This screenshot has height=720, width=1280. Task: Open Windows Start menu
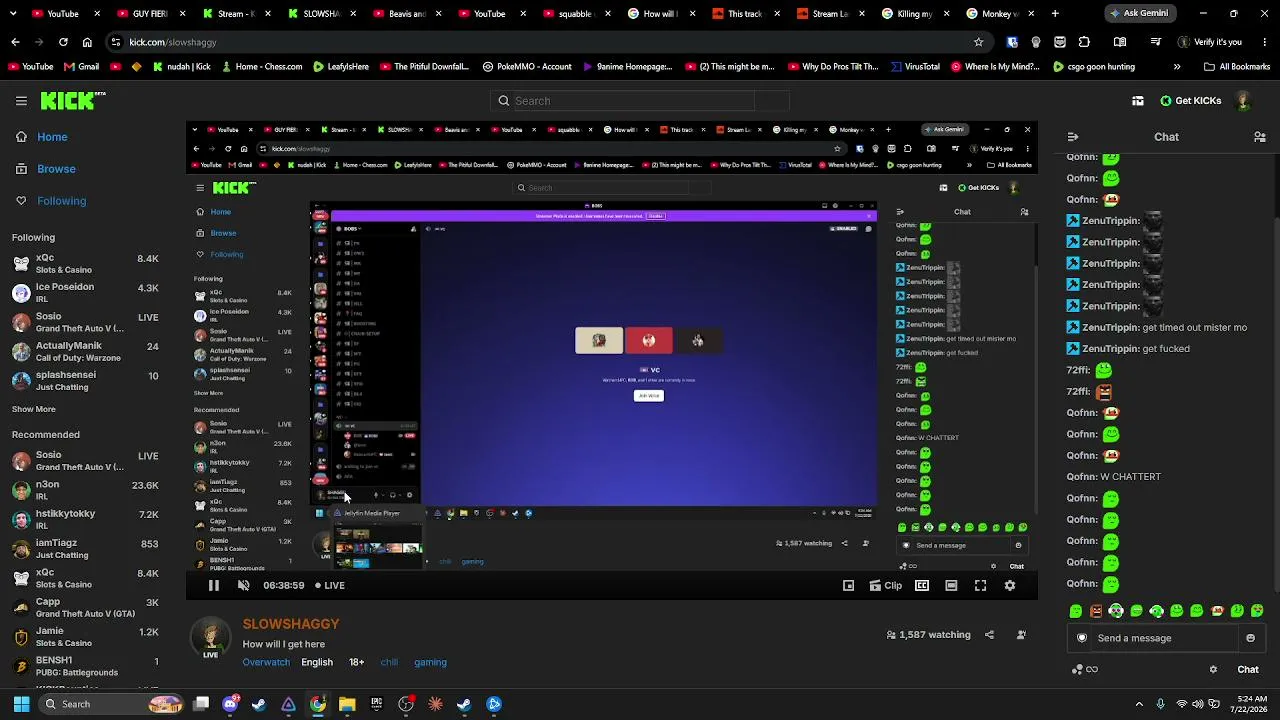[x=21, y=704]
